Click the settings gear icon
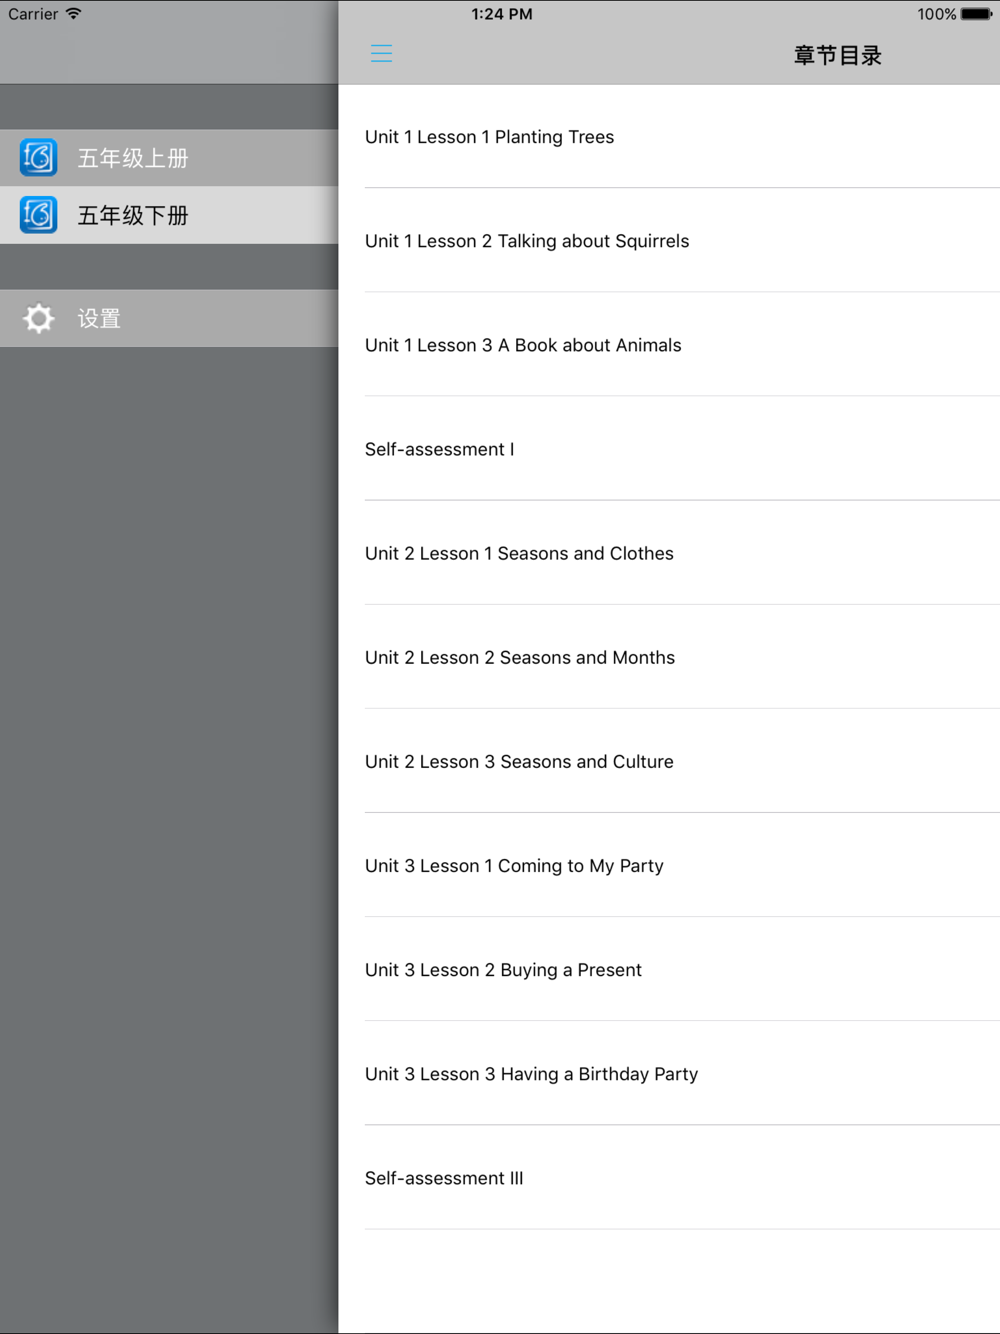 [39, 319]
